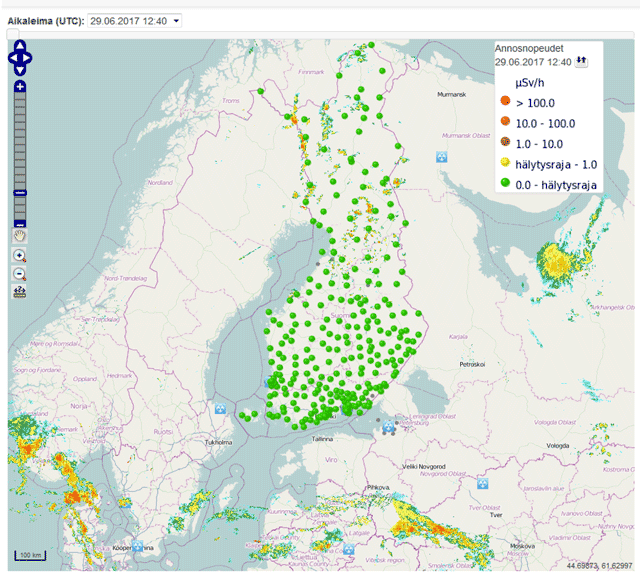Select the hand pan tool

[20, 236]
